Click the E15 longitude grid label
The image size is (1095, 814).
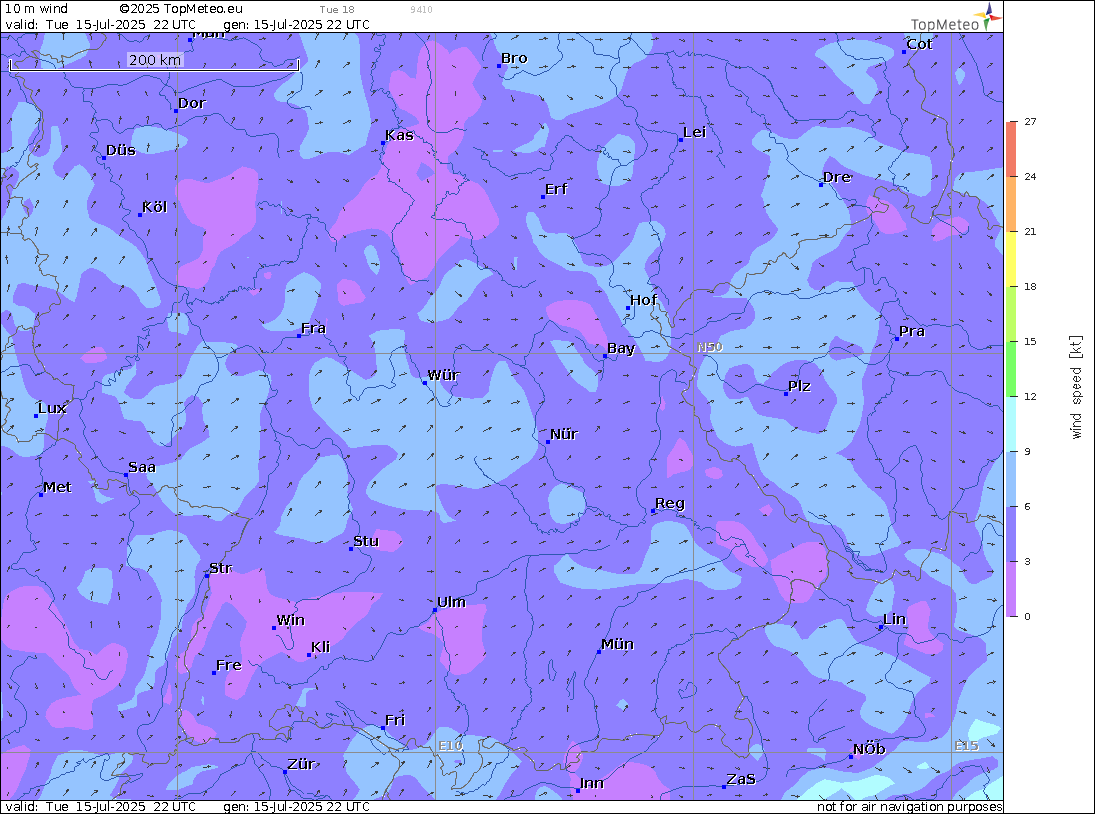pyautogui.click(x=967, y=746)
